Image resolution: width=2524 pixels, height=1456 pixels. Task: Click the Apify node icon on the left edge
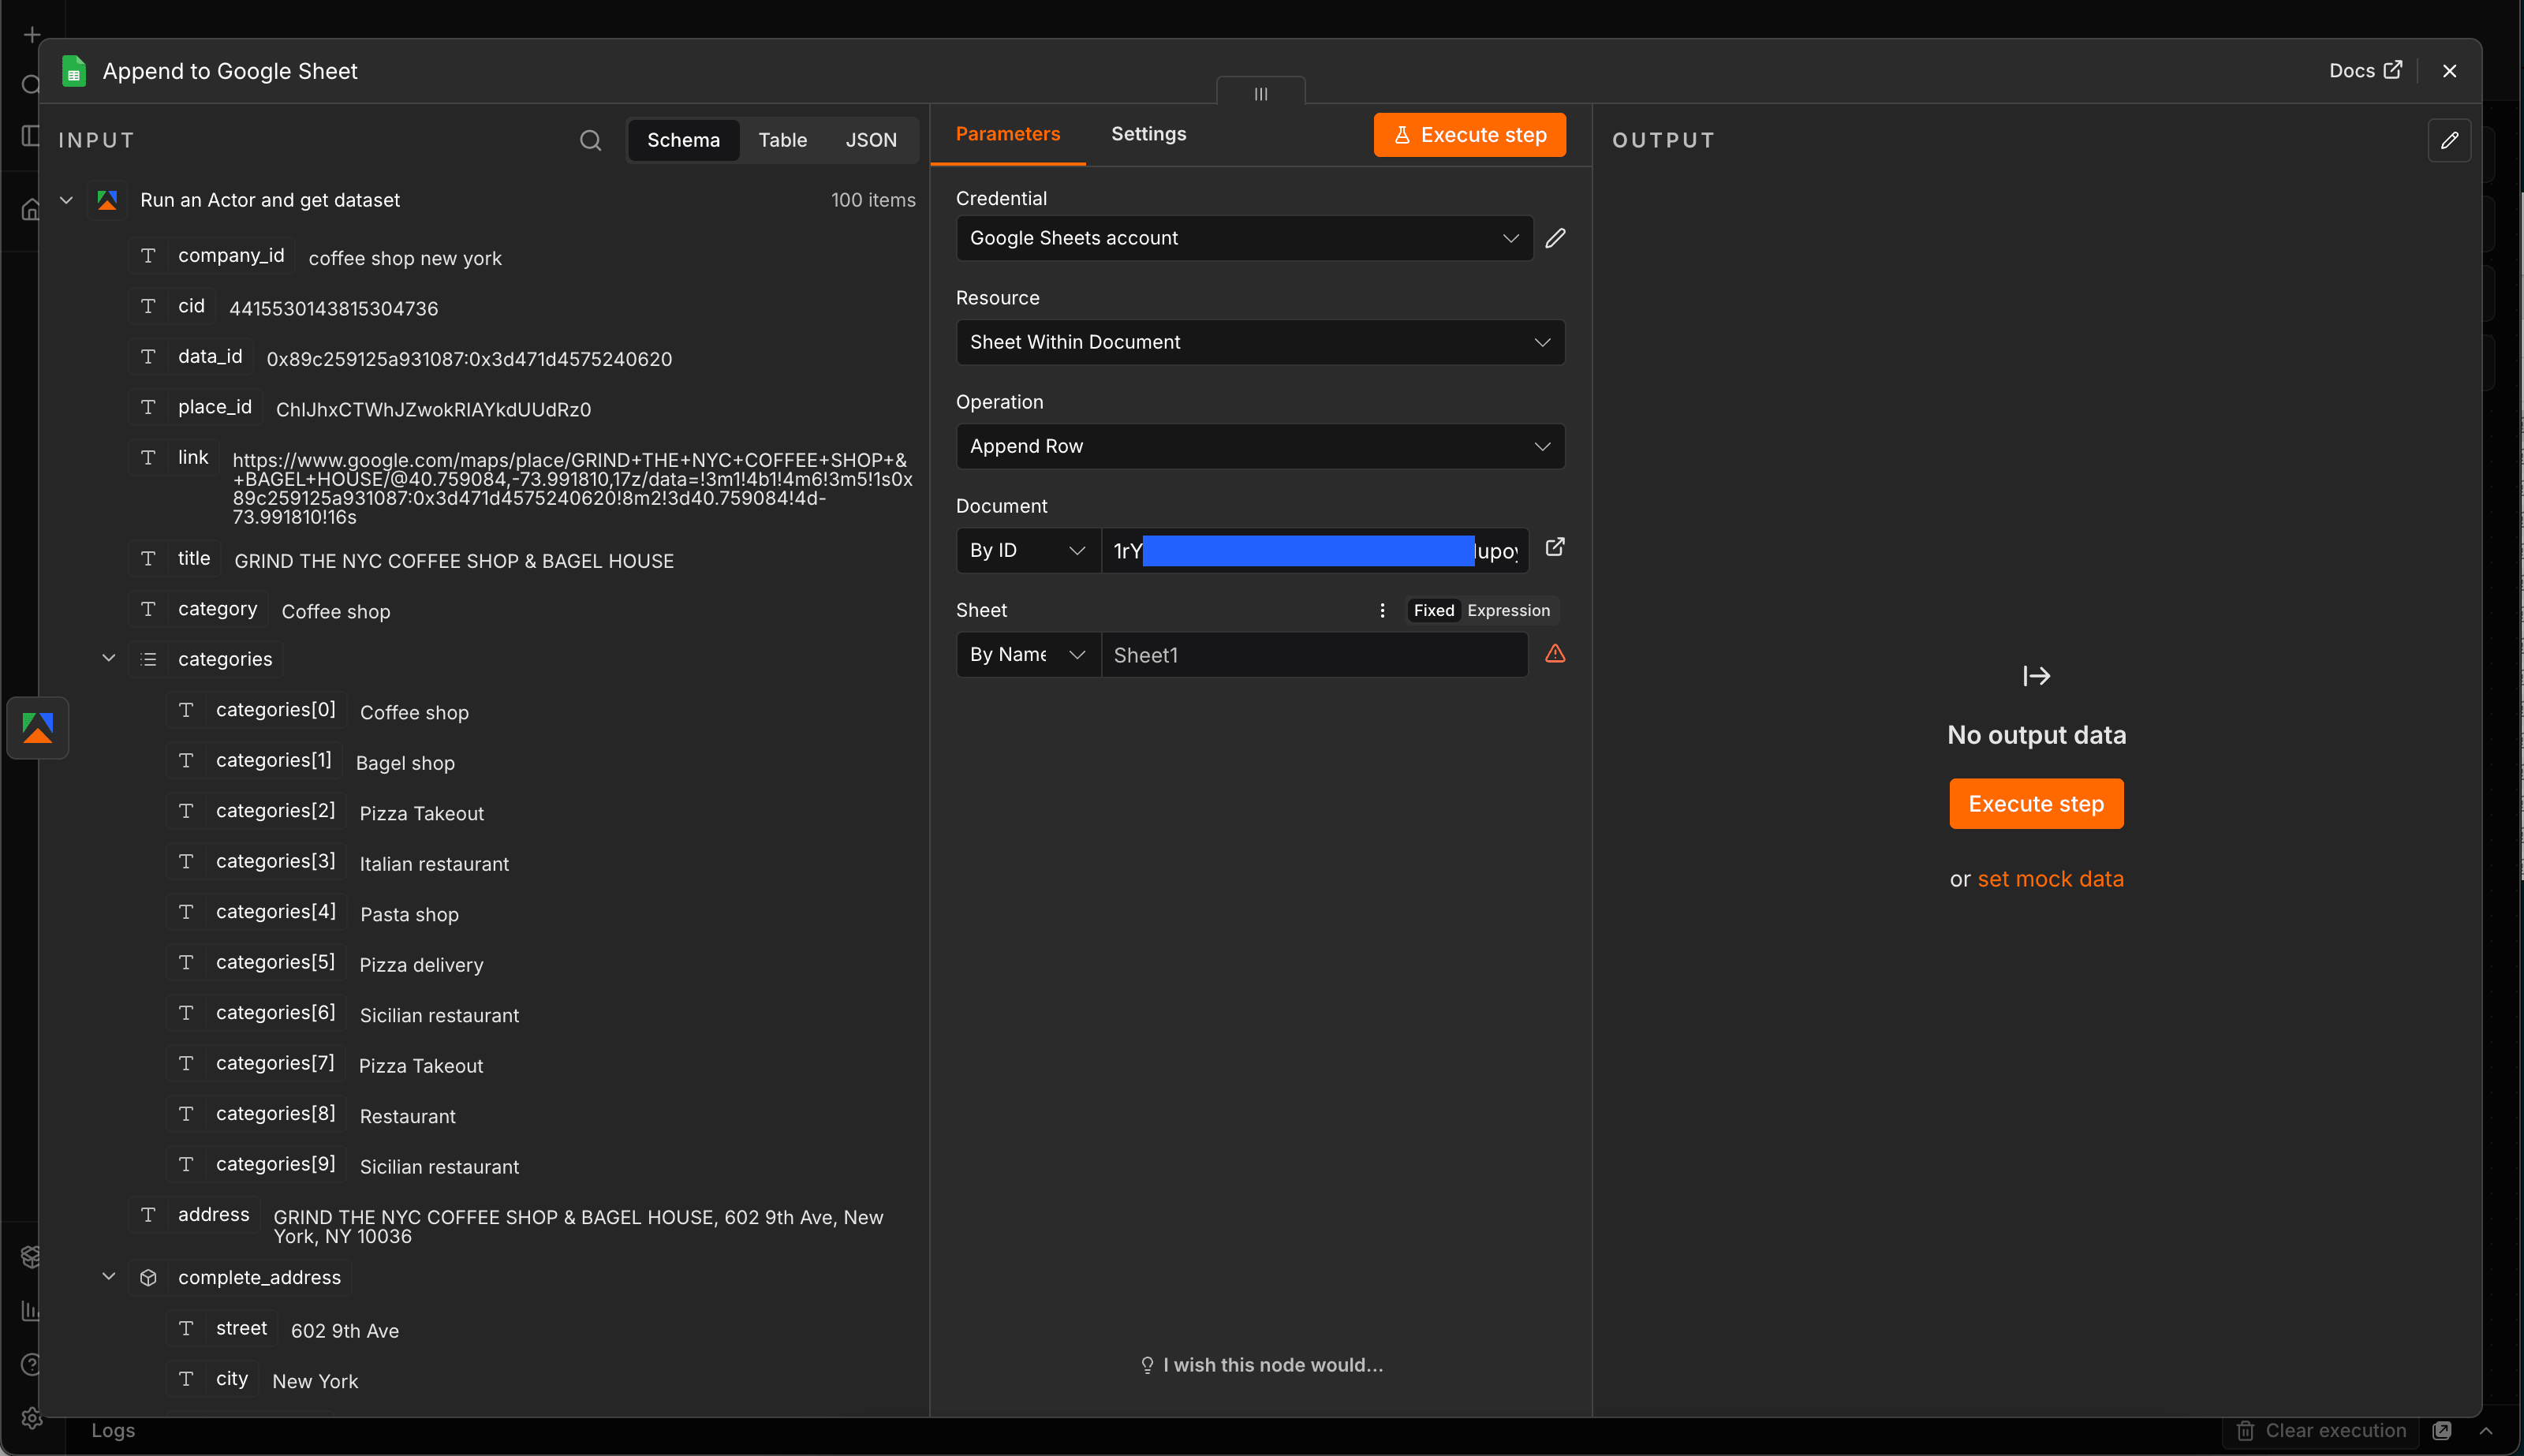coord(38,727)
